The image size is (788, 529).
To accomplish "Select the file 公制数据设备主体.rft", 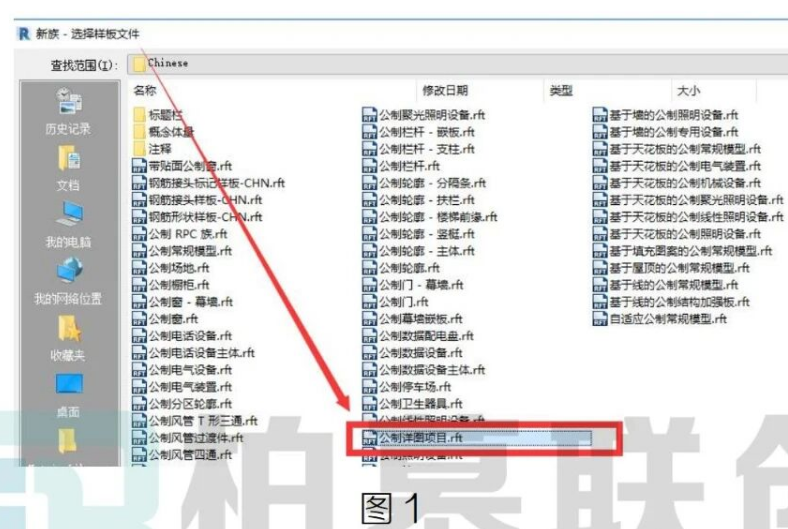I will 424,370.
